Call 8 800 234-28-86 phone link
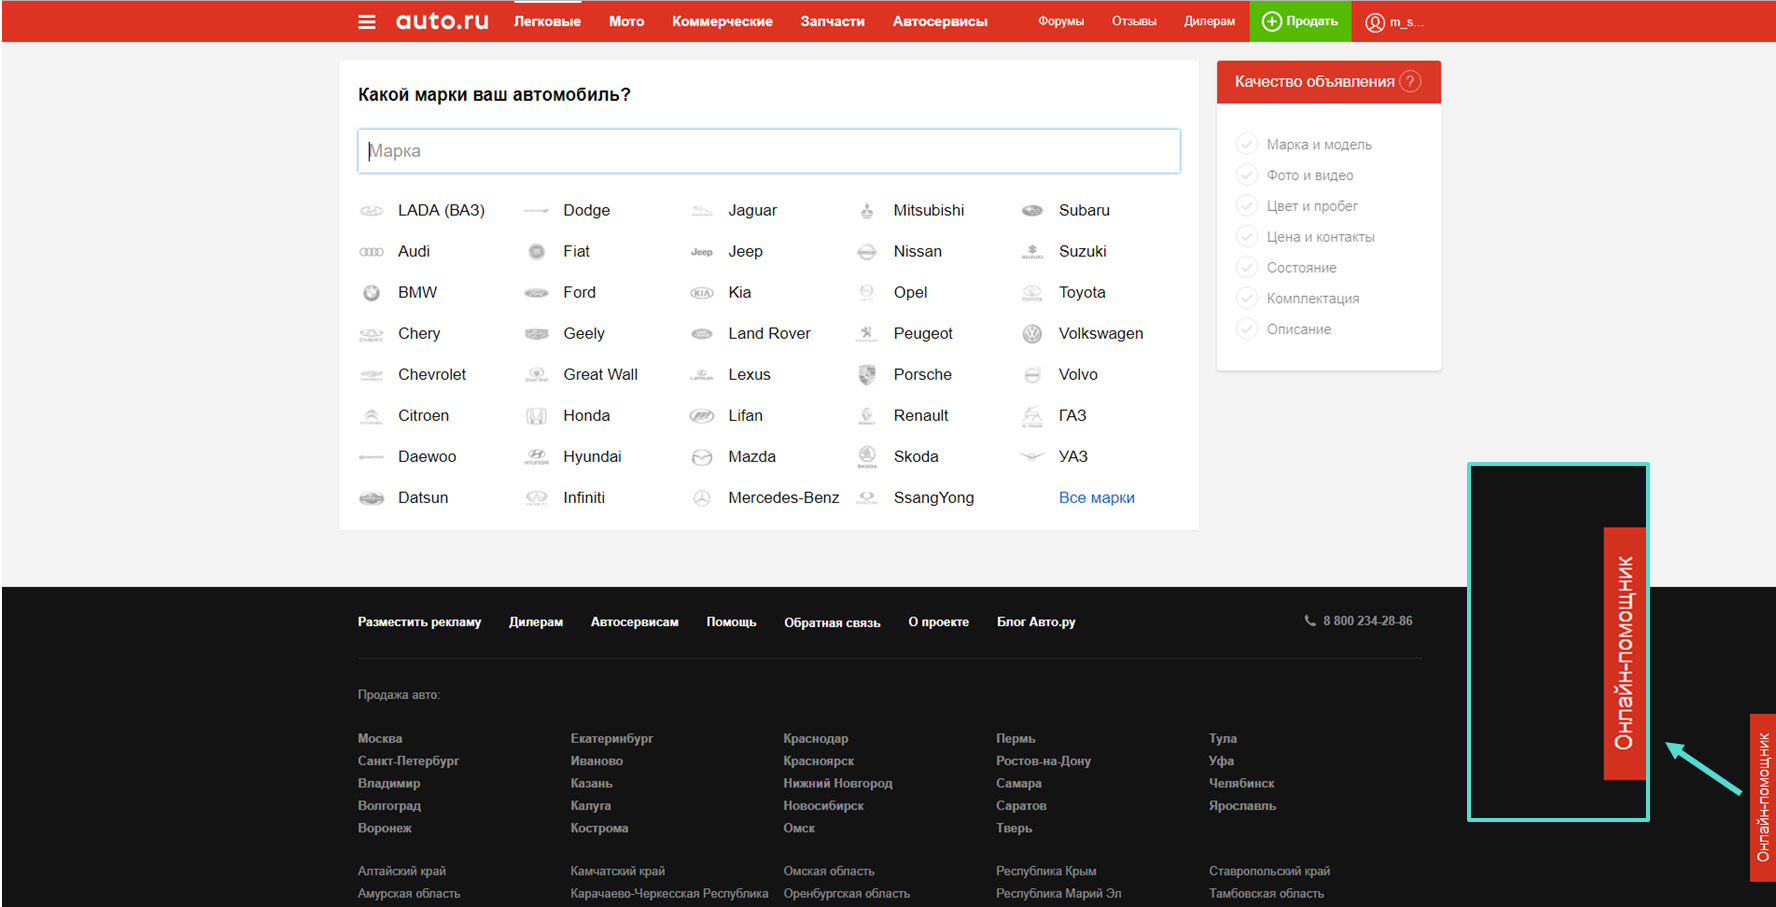1776x907 pixels. pos(1367,621)
